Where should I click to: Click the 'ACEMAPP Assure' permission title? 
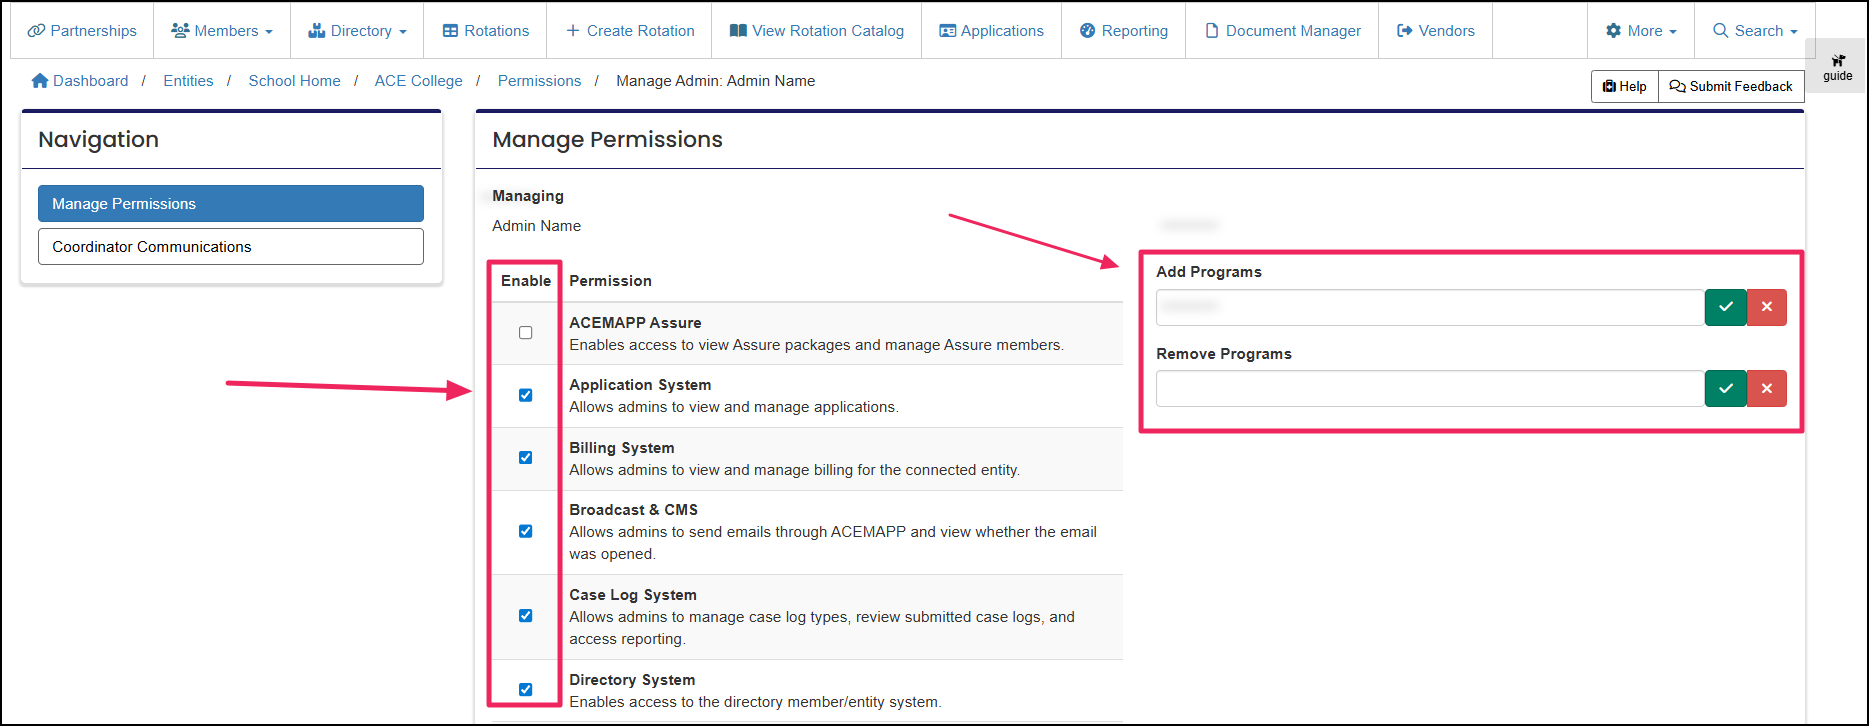click(635, 323)
